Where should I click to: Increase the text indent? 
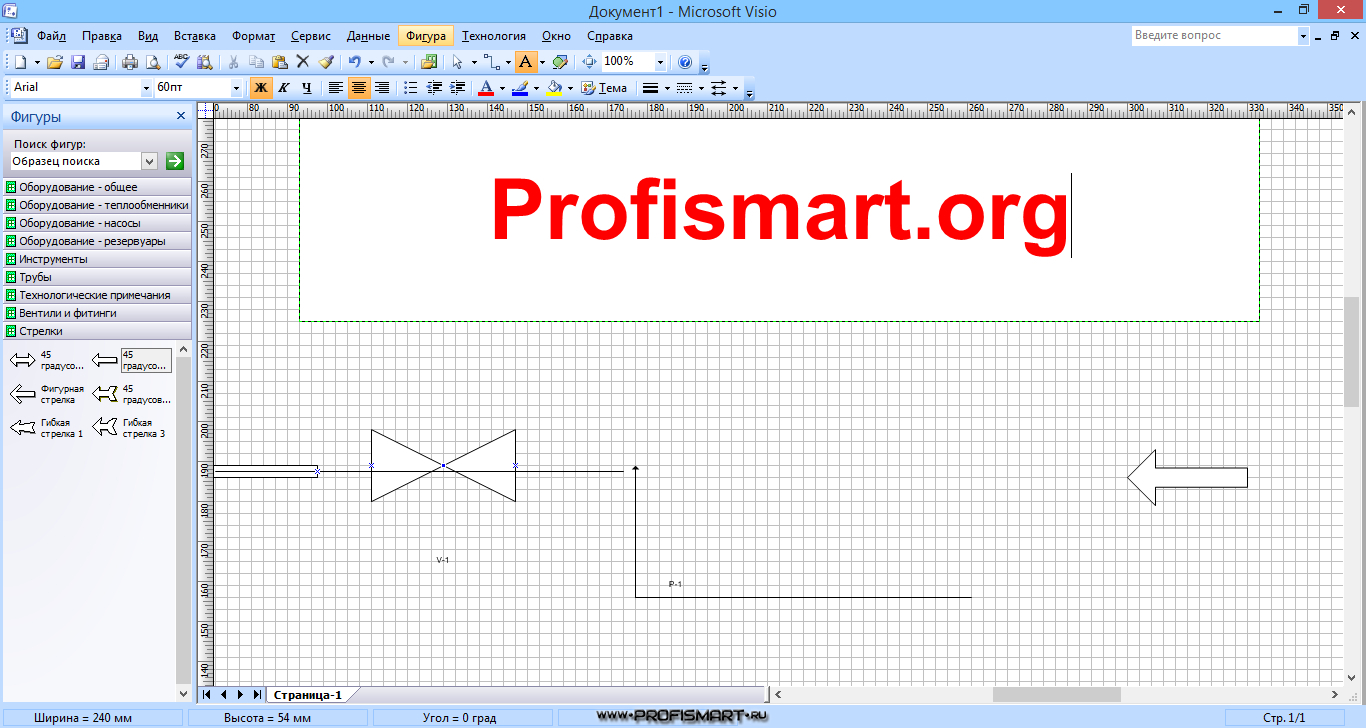(457, 88)
